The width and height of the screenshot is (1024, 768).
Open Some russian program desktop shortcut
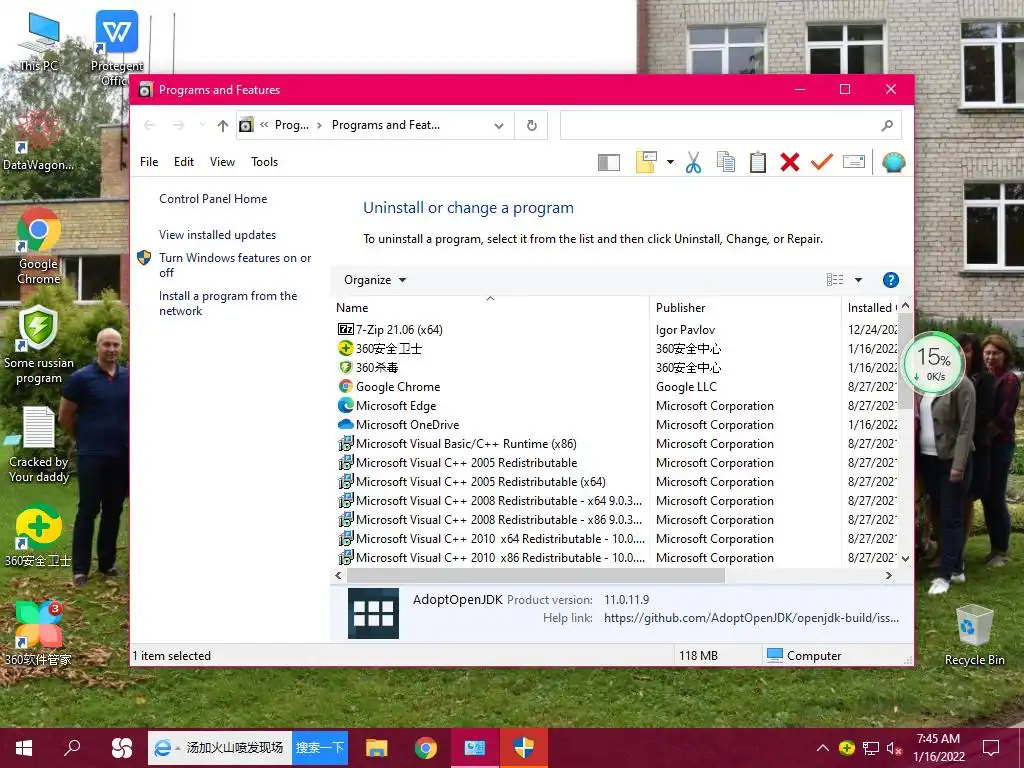pyautogui.click(x=39, y=345)
